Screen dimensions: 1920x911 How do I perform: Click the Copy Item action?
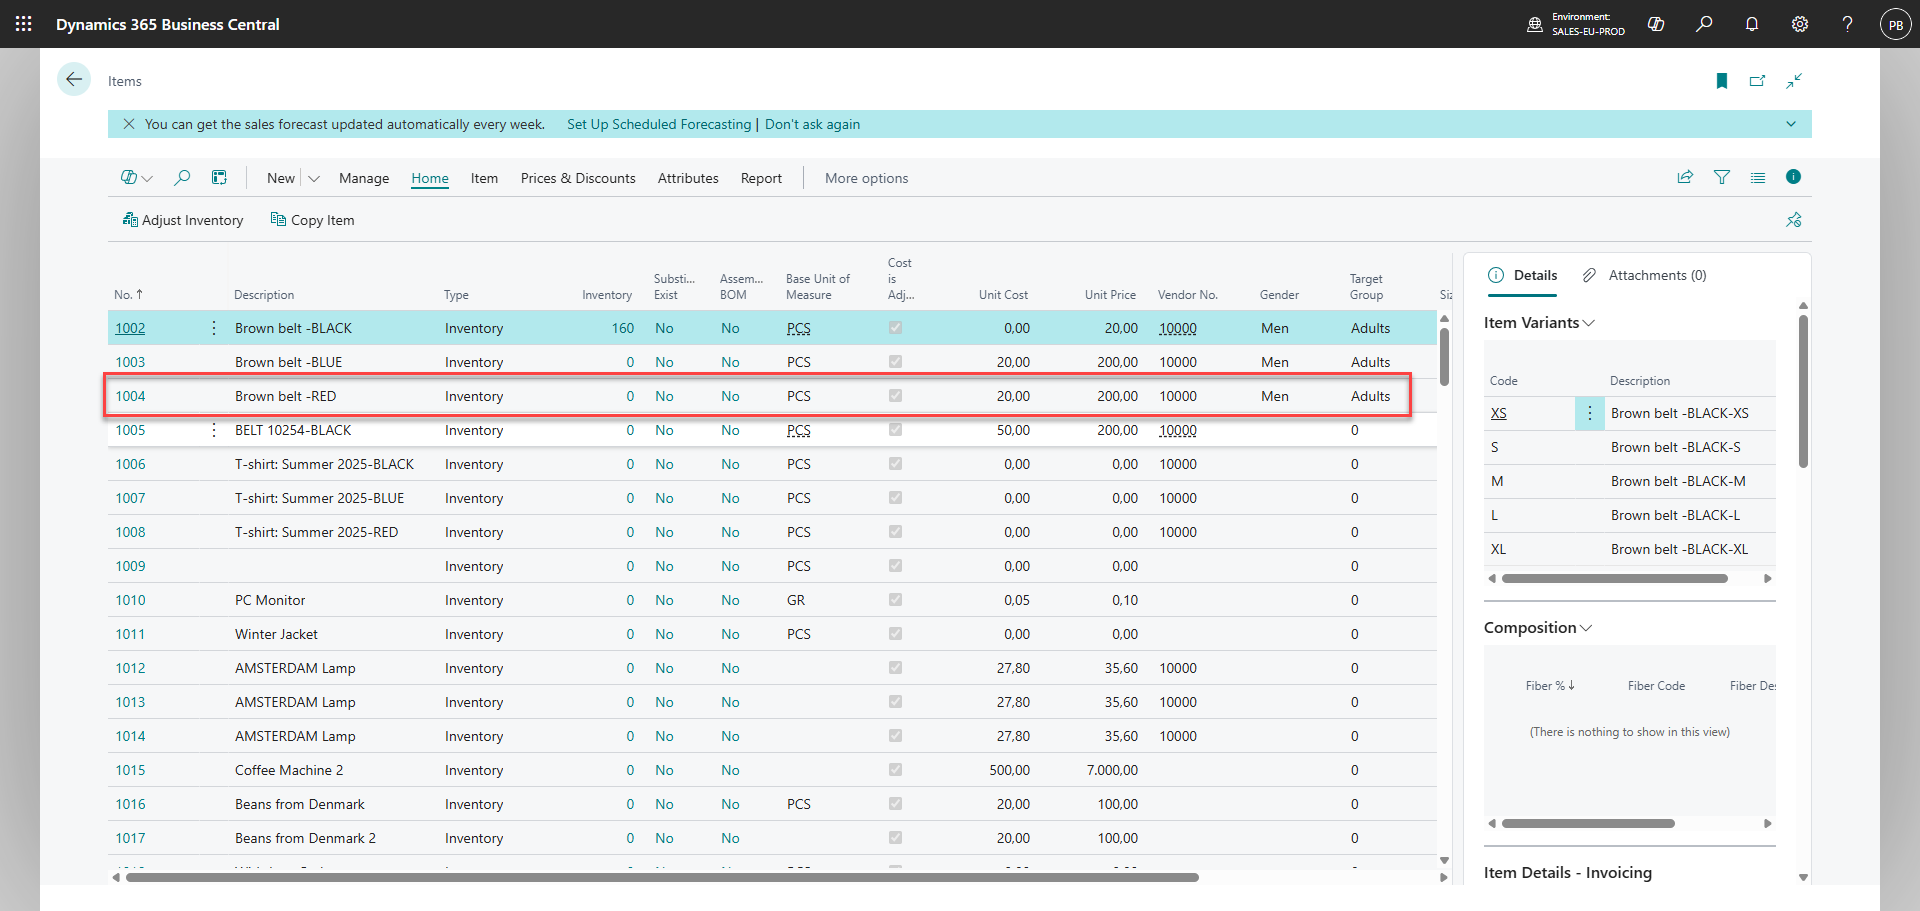(312, 220)
